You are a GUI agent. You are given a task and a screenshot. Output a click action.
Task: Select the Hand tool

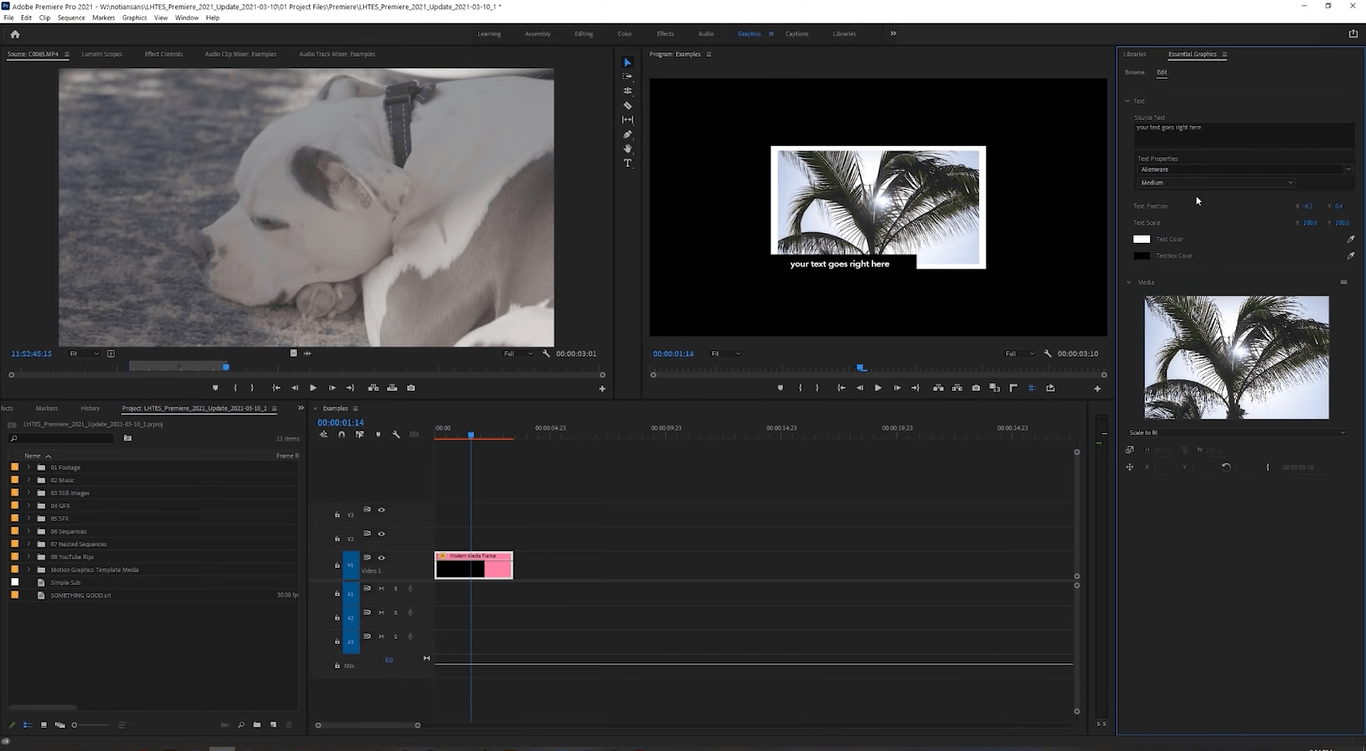click(627, 148)
